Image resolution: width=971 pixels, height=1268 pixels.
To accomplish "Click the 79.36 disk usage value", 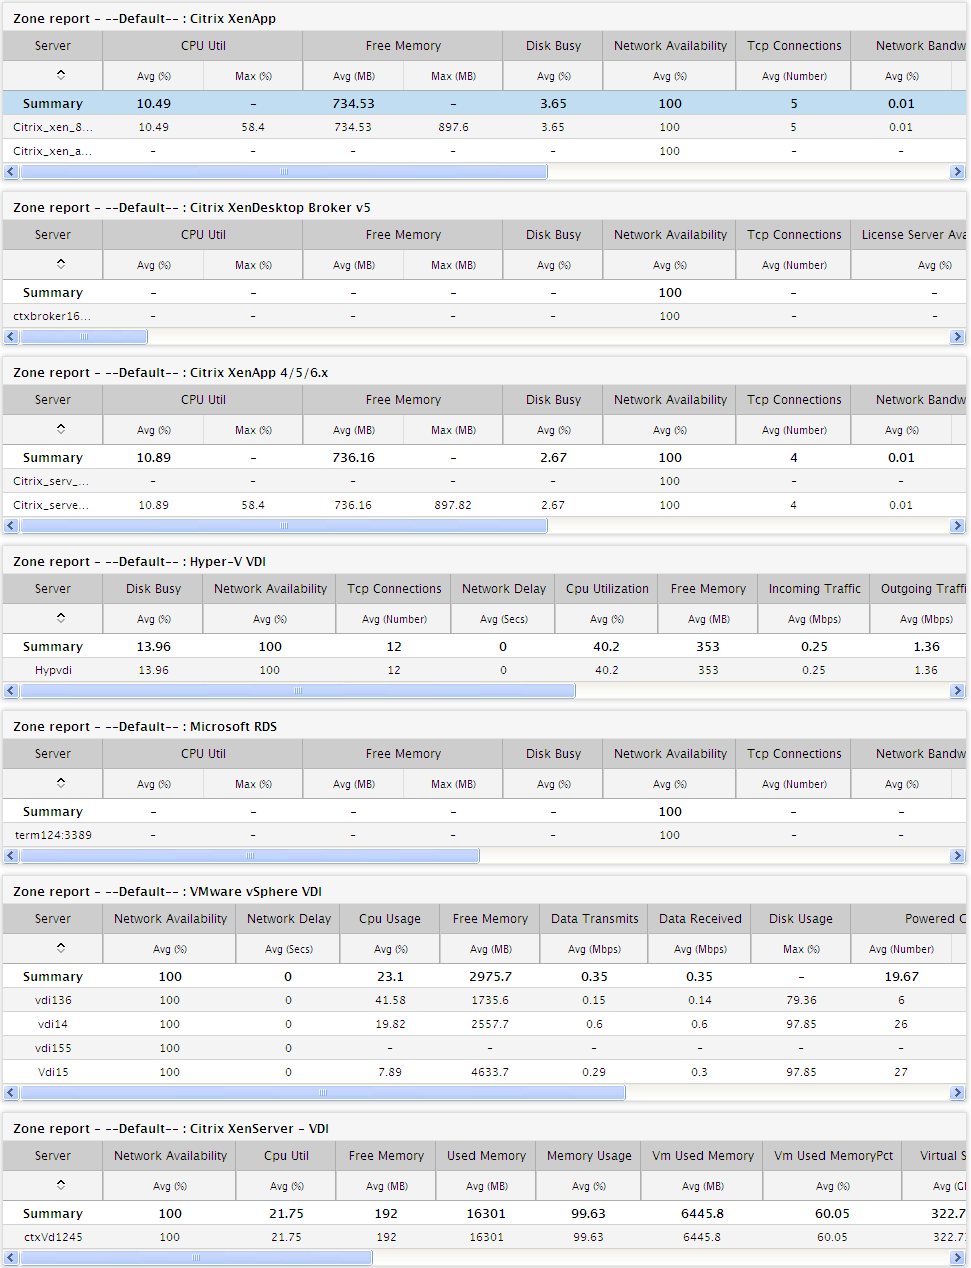I will click(801, 1000).
